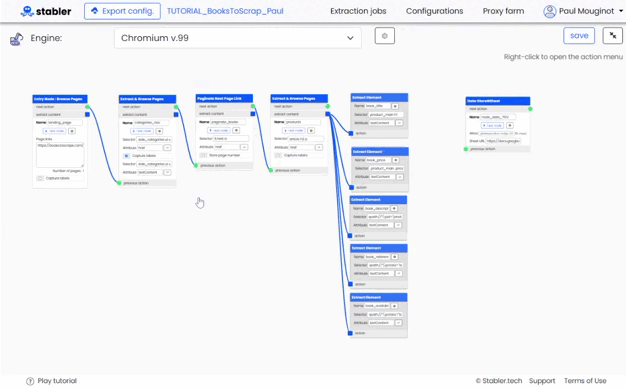
Task: Enable Store page number checkbox
Action: coord(203,155)
